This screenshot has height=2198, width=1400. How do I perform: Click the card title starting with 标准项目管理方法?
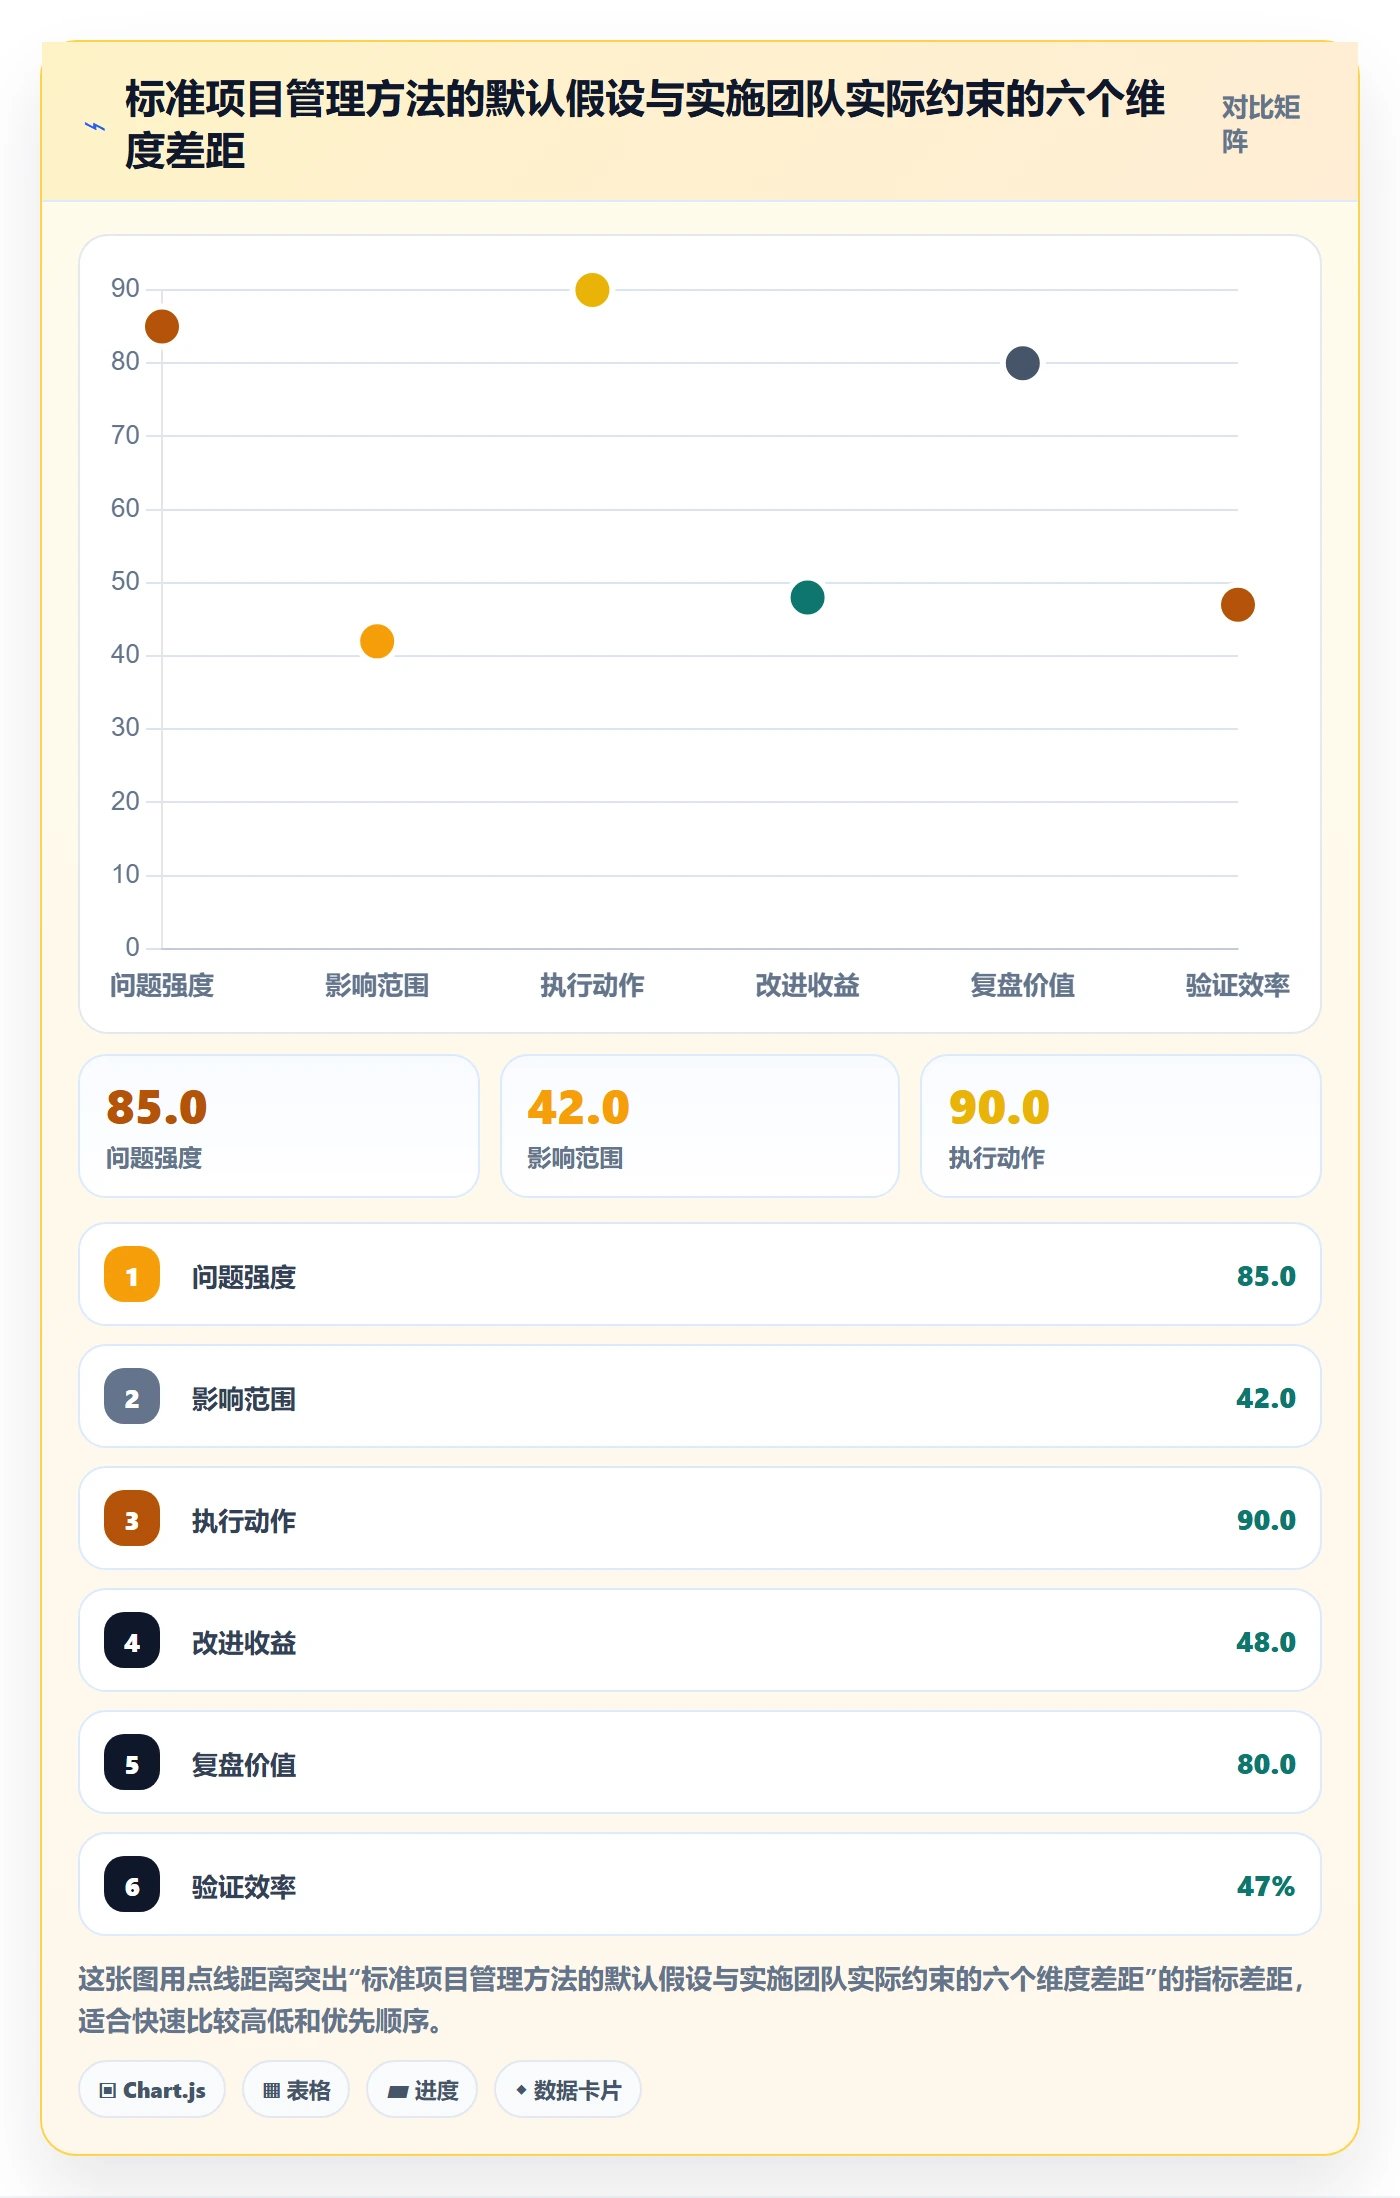tap(645, 125)
